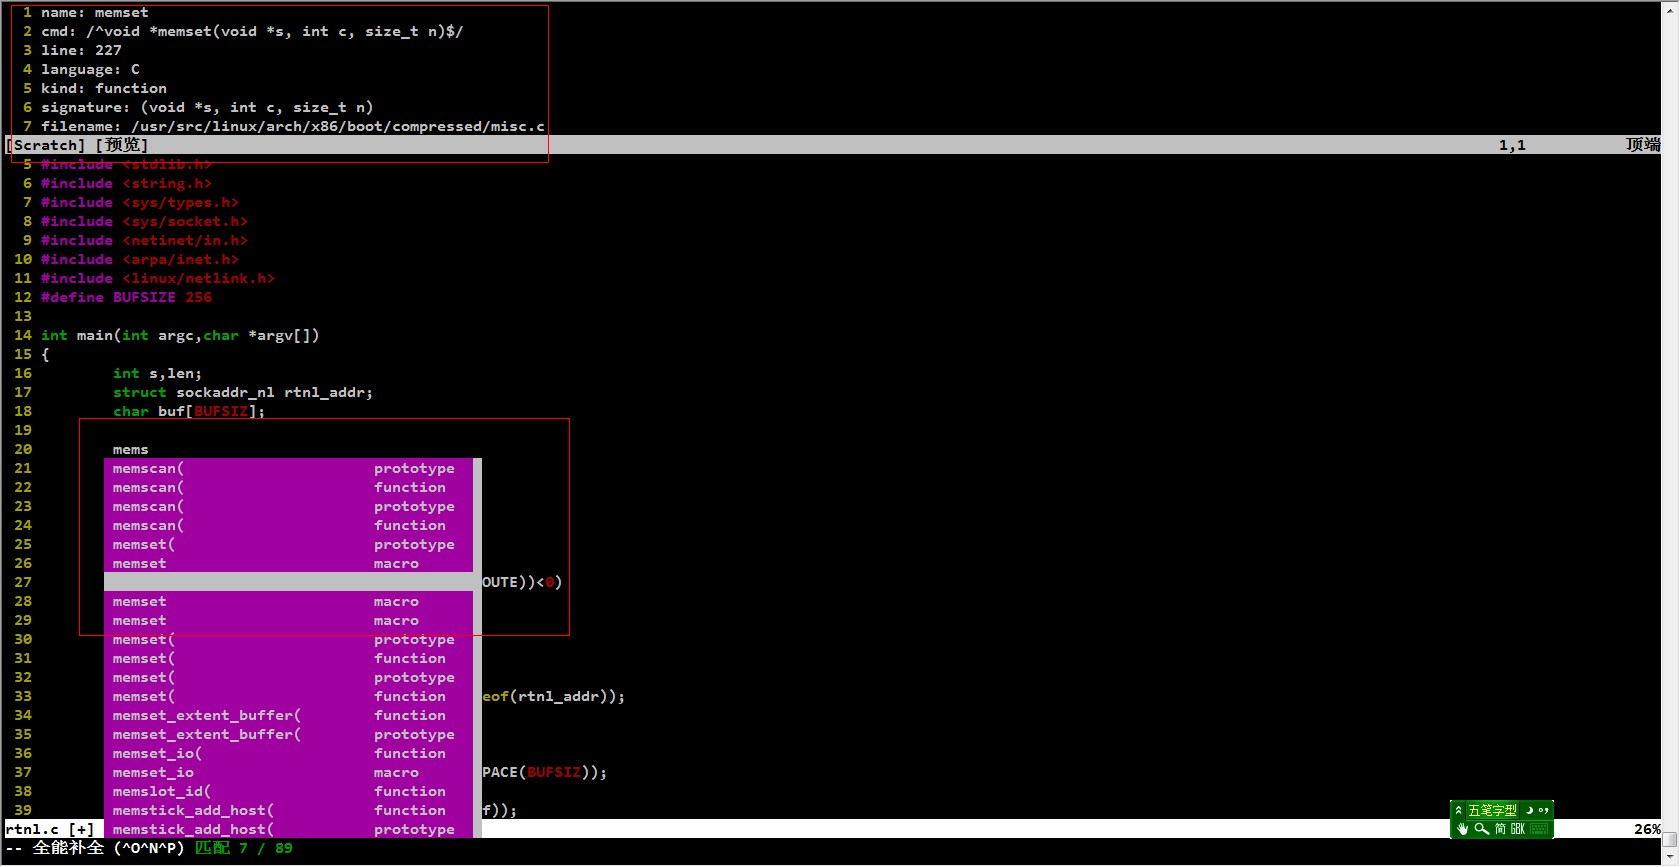The height and width of the screenshot is (867, 1680).
Task: Click the completion popup scrollbar
Action: point(477,648)
